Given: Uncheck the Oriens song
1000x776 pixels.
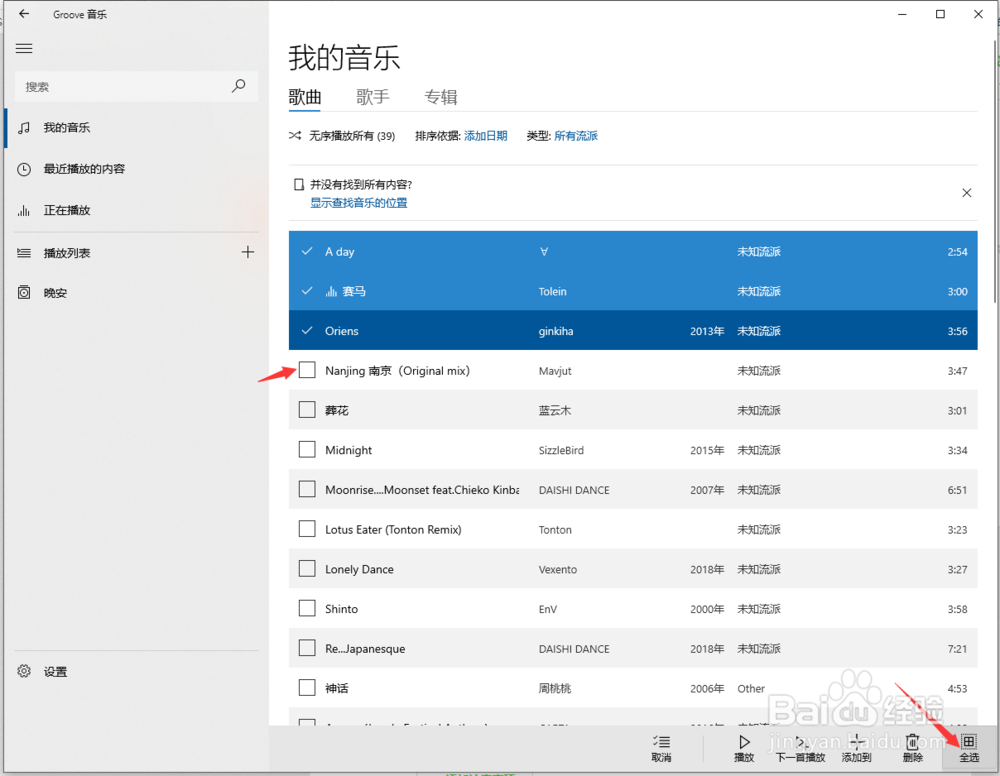Looking at the screenshot, I should 307,330.
